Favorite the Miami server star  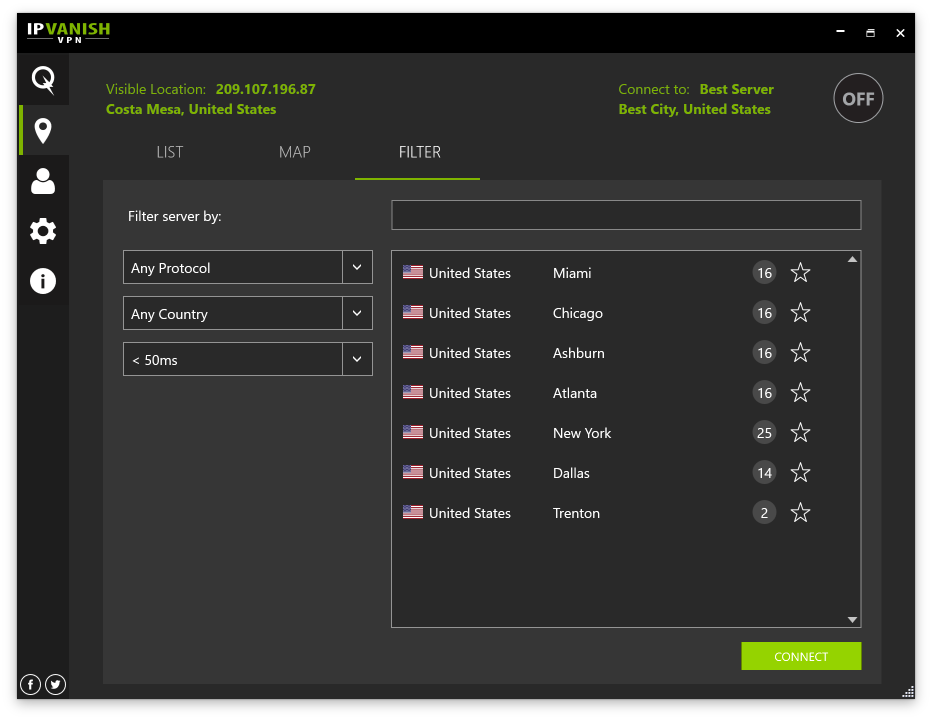click(x=800, y=273)
